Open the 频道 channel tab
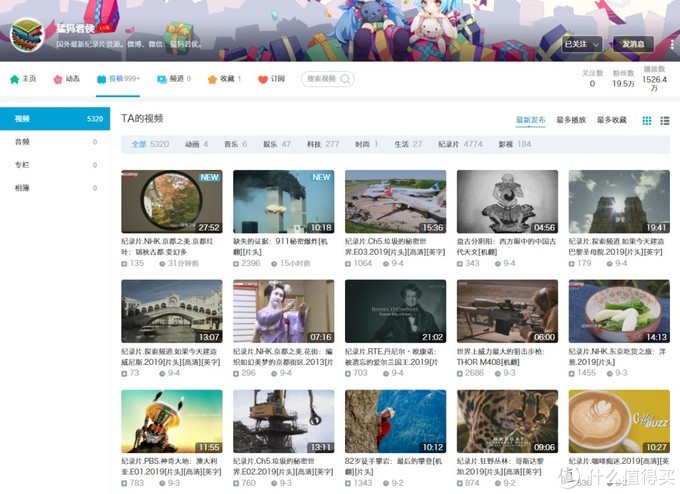The image size is (680, 494). pyautogui.click(x=174, y=79)
